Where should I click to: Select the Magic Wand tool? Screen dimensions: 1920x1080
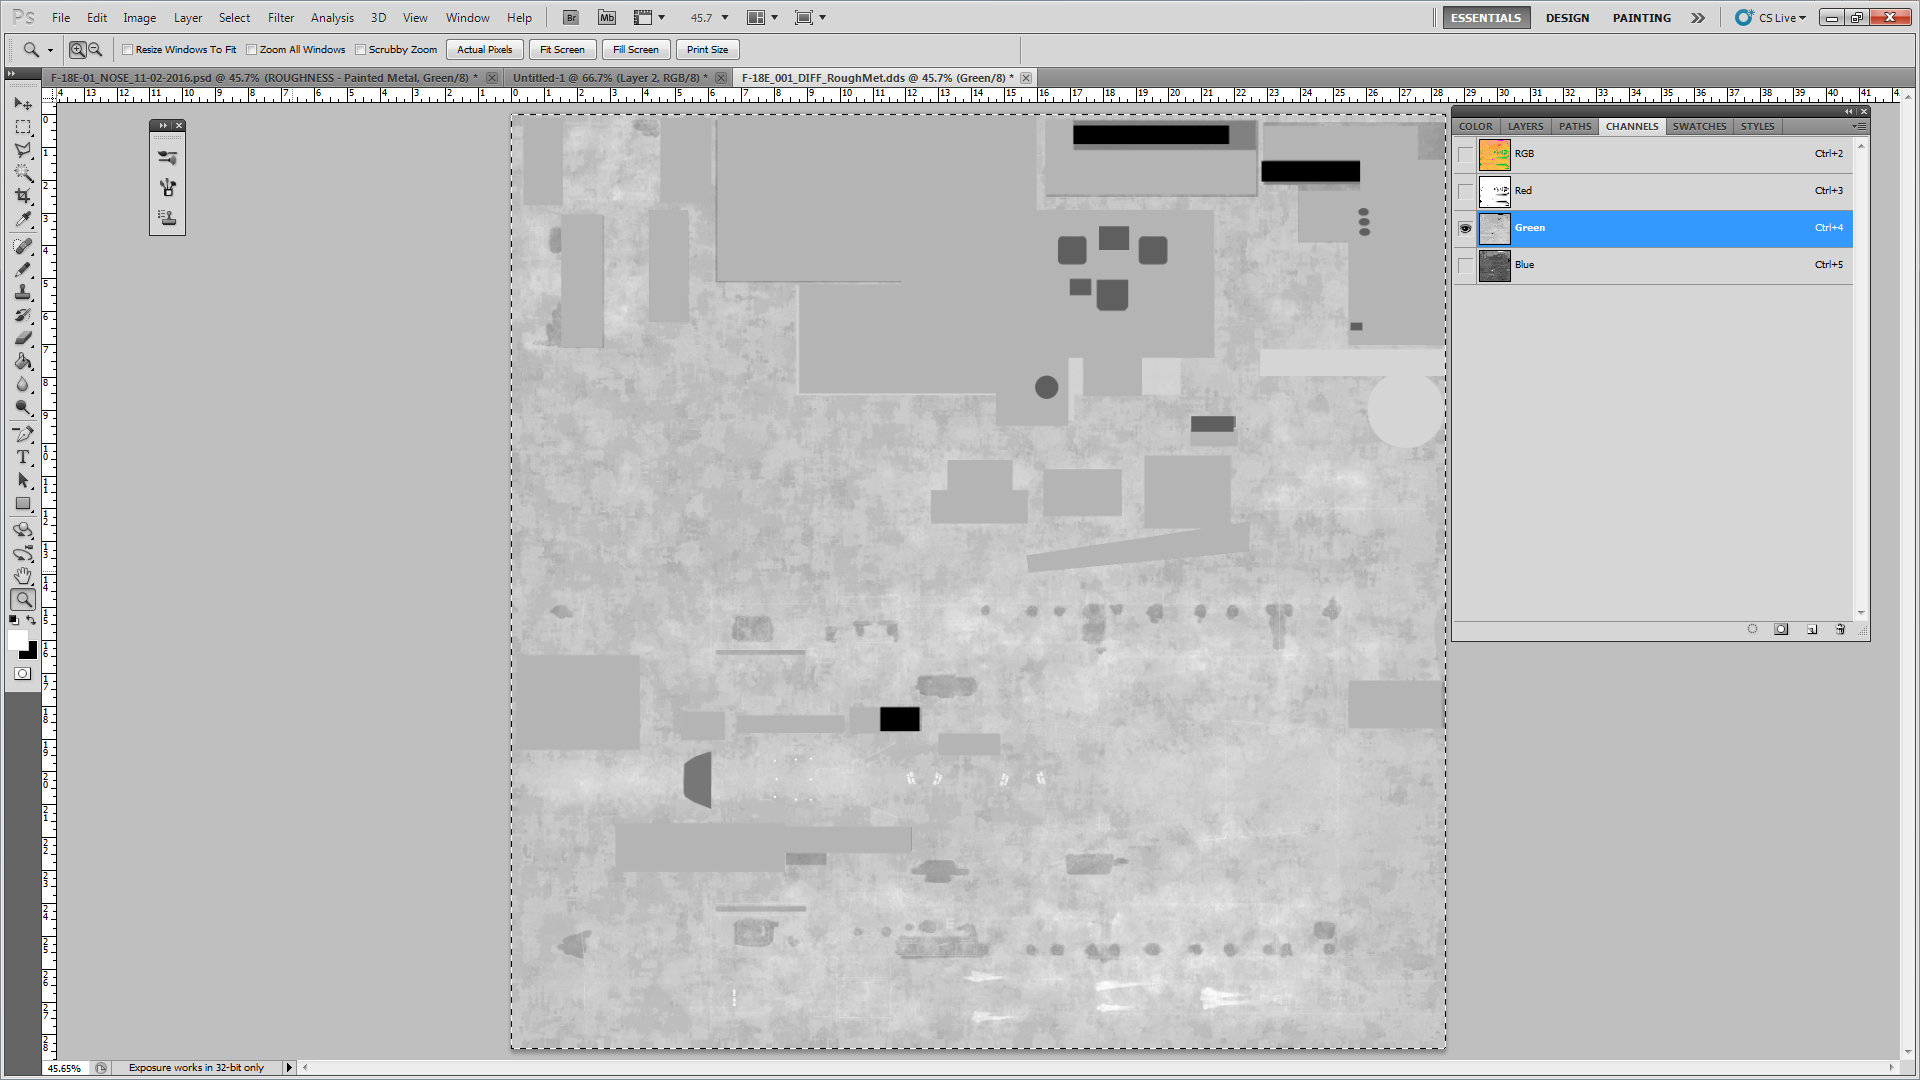click(23, 173)
